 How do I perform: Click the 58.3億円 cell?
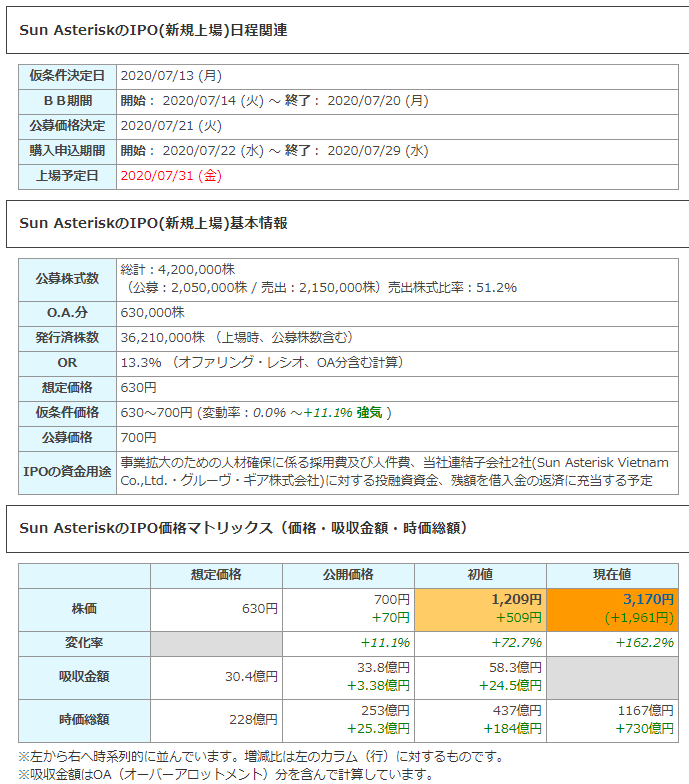pos(480,678)
